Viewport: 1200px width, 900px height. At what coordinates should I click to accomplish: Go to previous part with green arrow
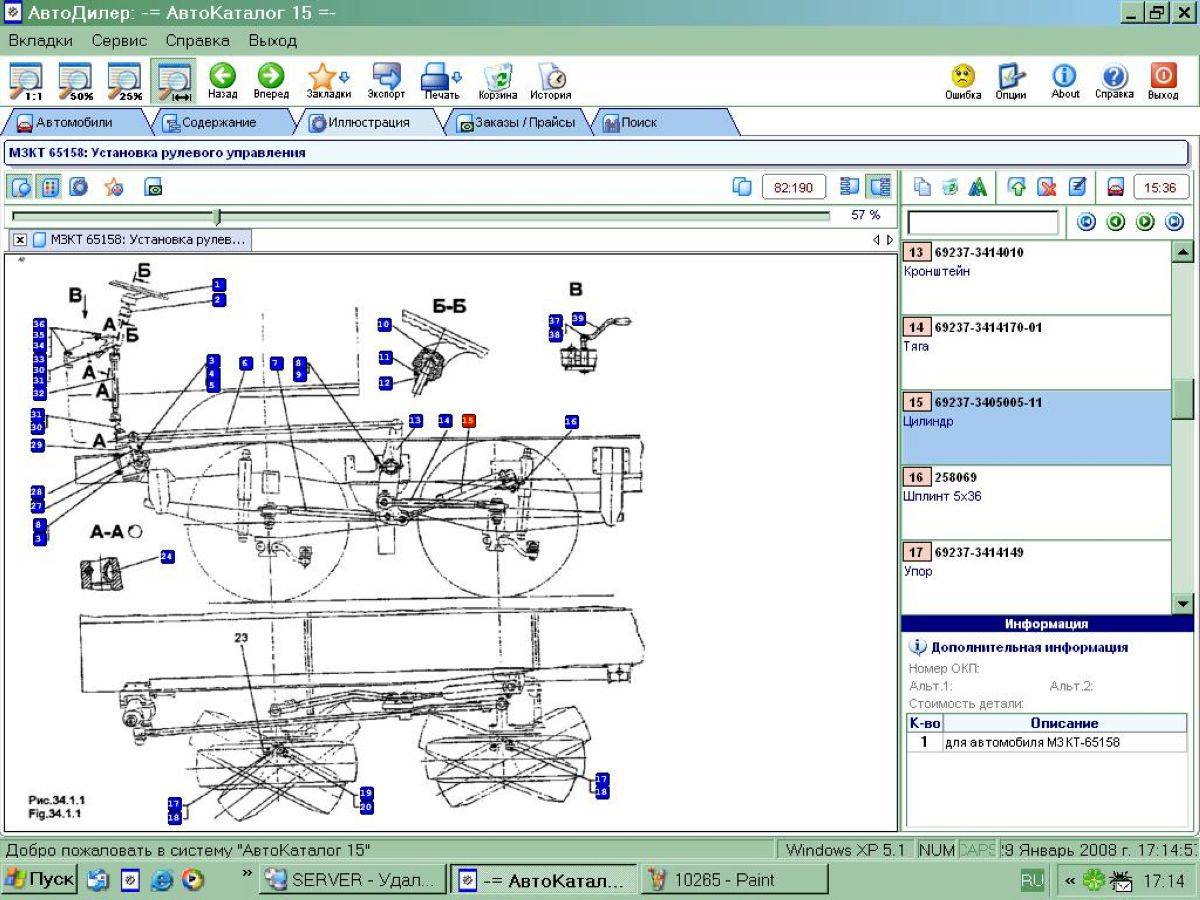tap(1116, 222)
